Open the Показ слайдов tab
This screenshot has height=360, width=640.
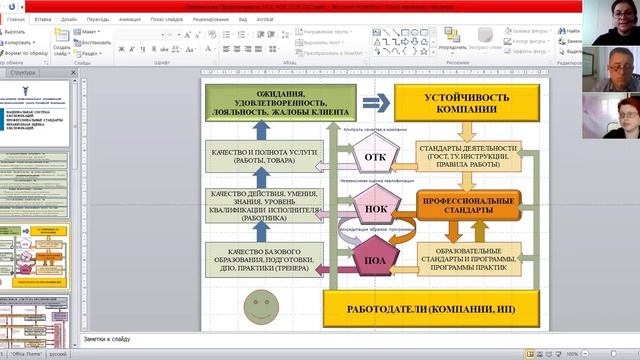pos(167,19)
